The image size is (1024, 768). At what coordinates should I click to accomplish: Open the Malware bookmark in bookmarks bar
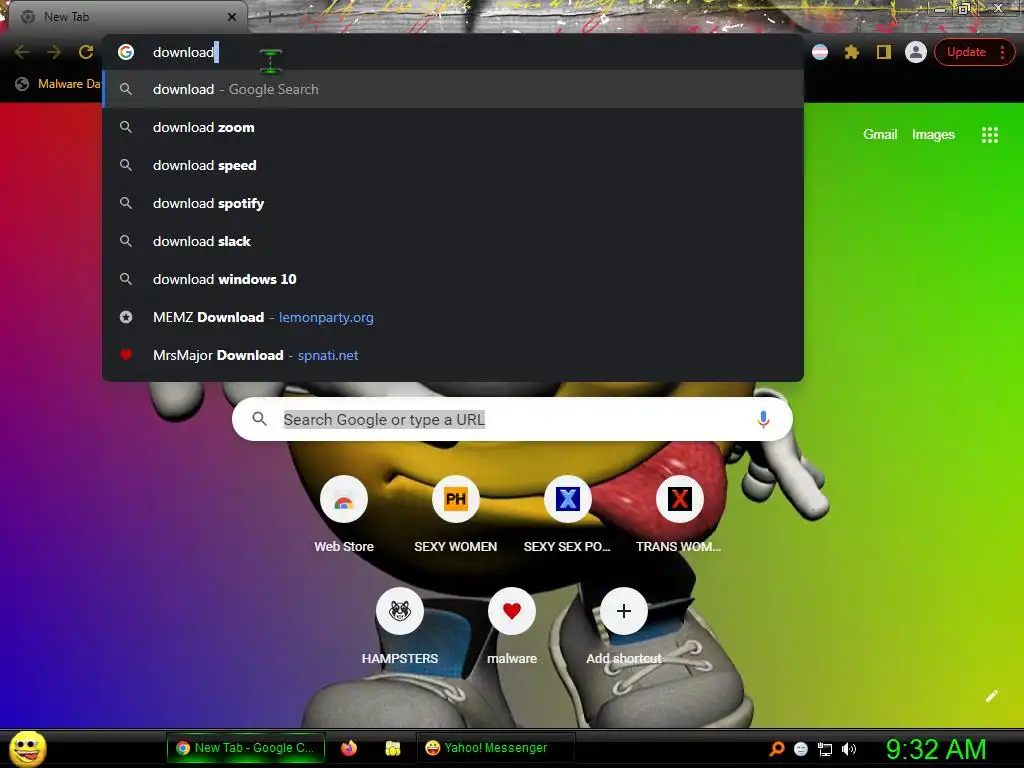click(x=58, y=84)
